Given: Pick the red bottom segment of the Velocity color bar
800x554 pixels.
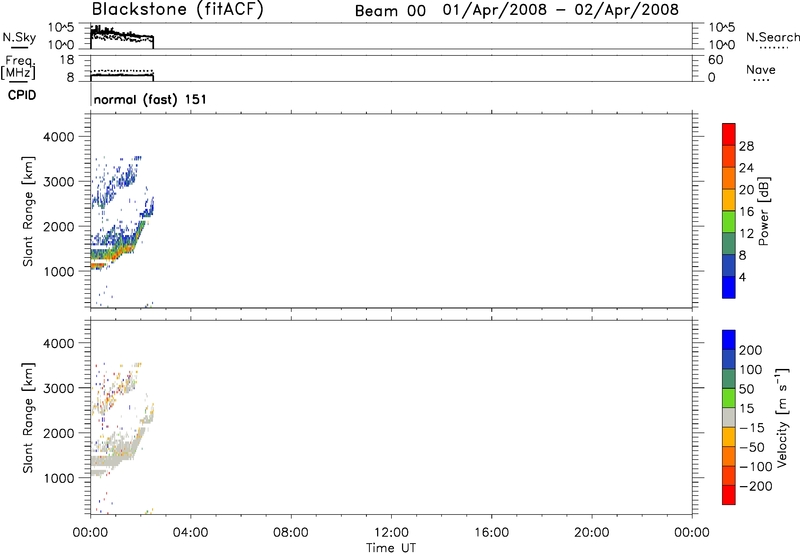Looking at the screenshot, I should point(729,495).
